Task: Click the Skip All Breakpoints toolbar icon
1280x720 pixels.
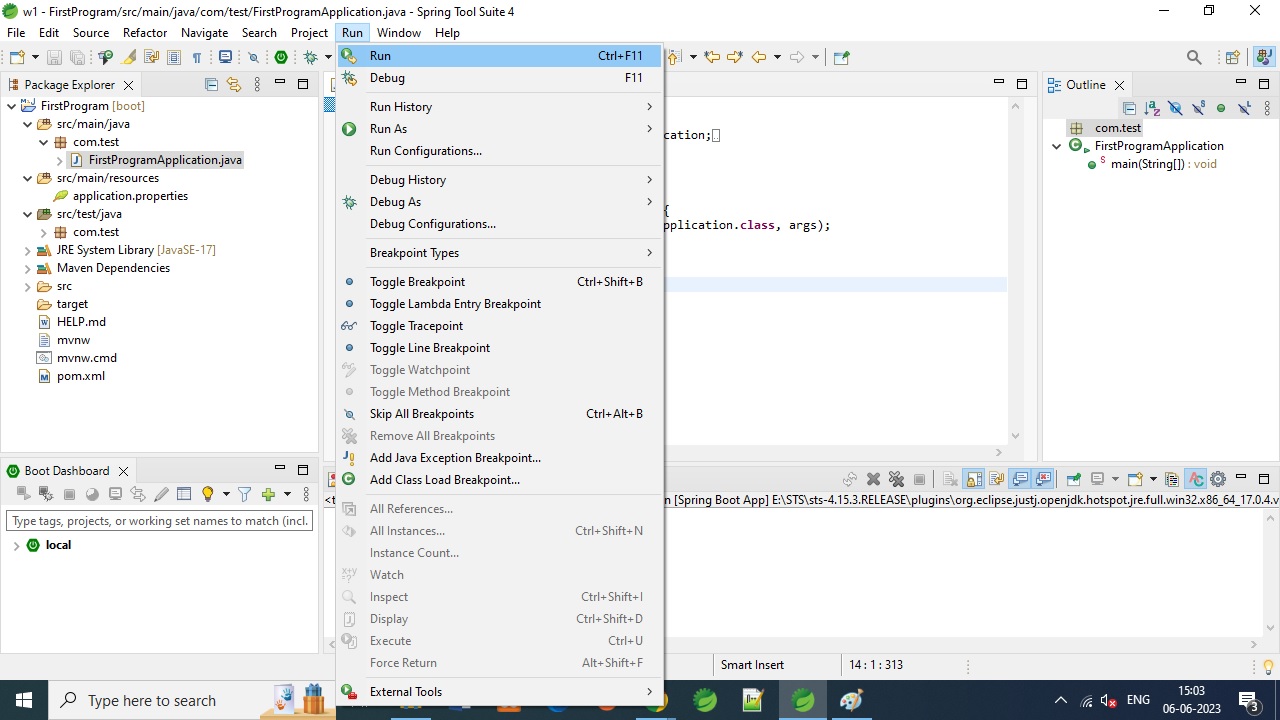Action: point(253,57)
